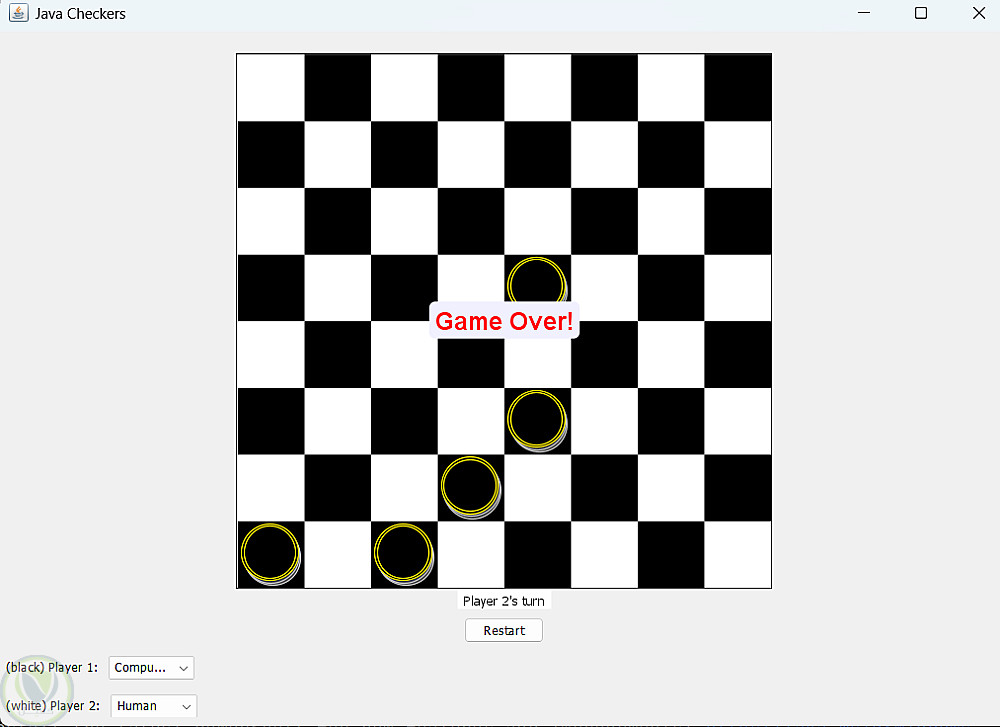Close the Java Checkers window
The width and height of the screenshot is (1000, 727).
(979, 13)
